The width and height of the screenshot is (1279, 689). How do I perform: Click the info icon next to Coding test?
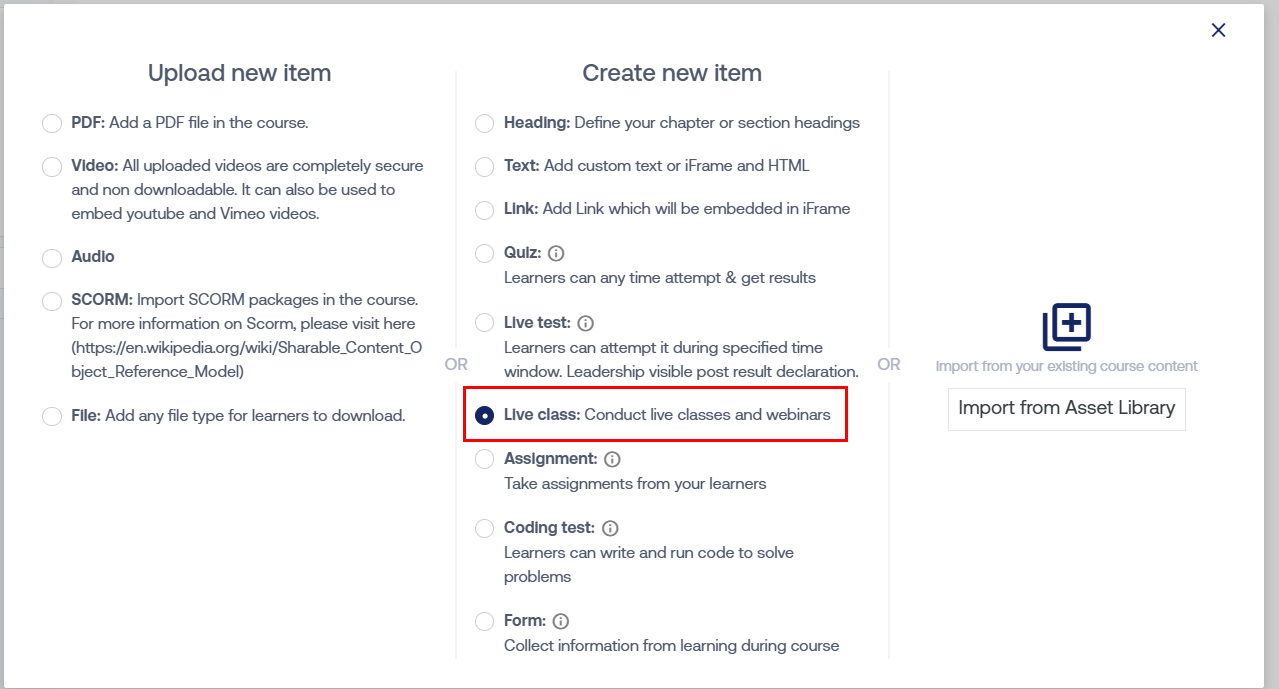610,528
